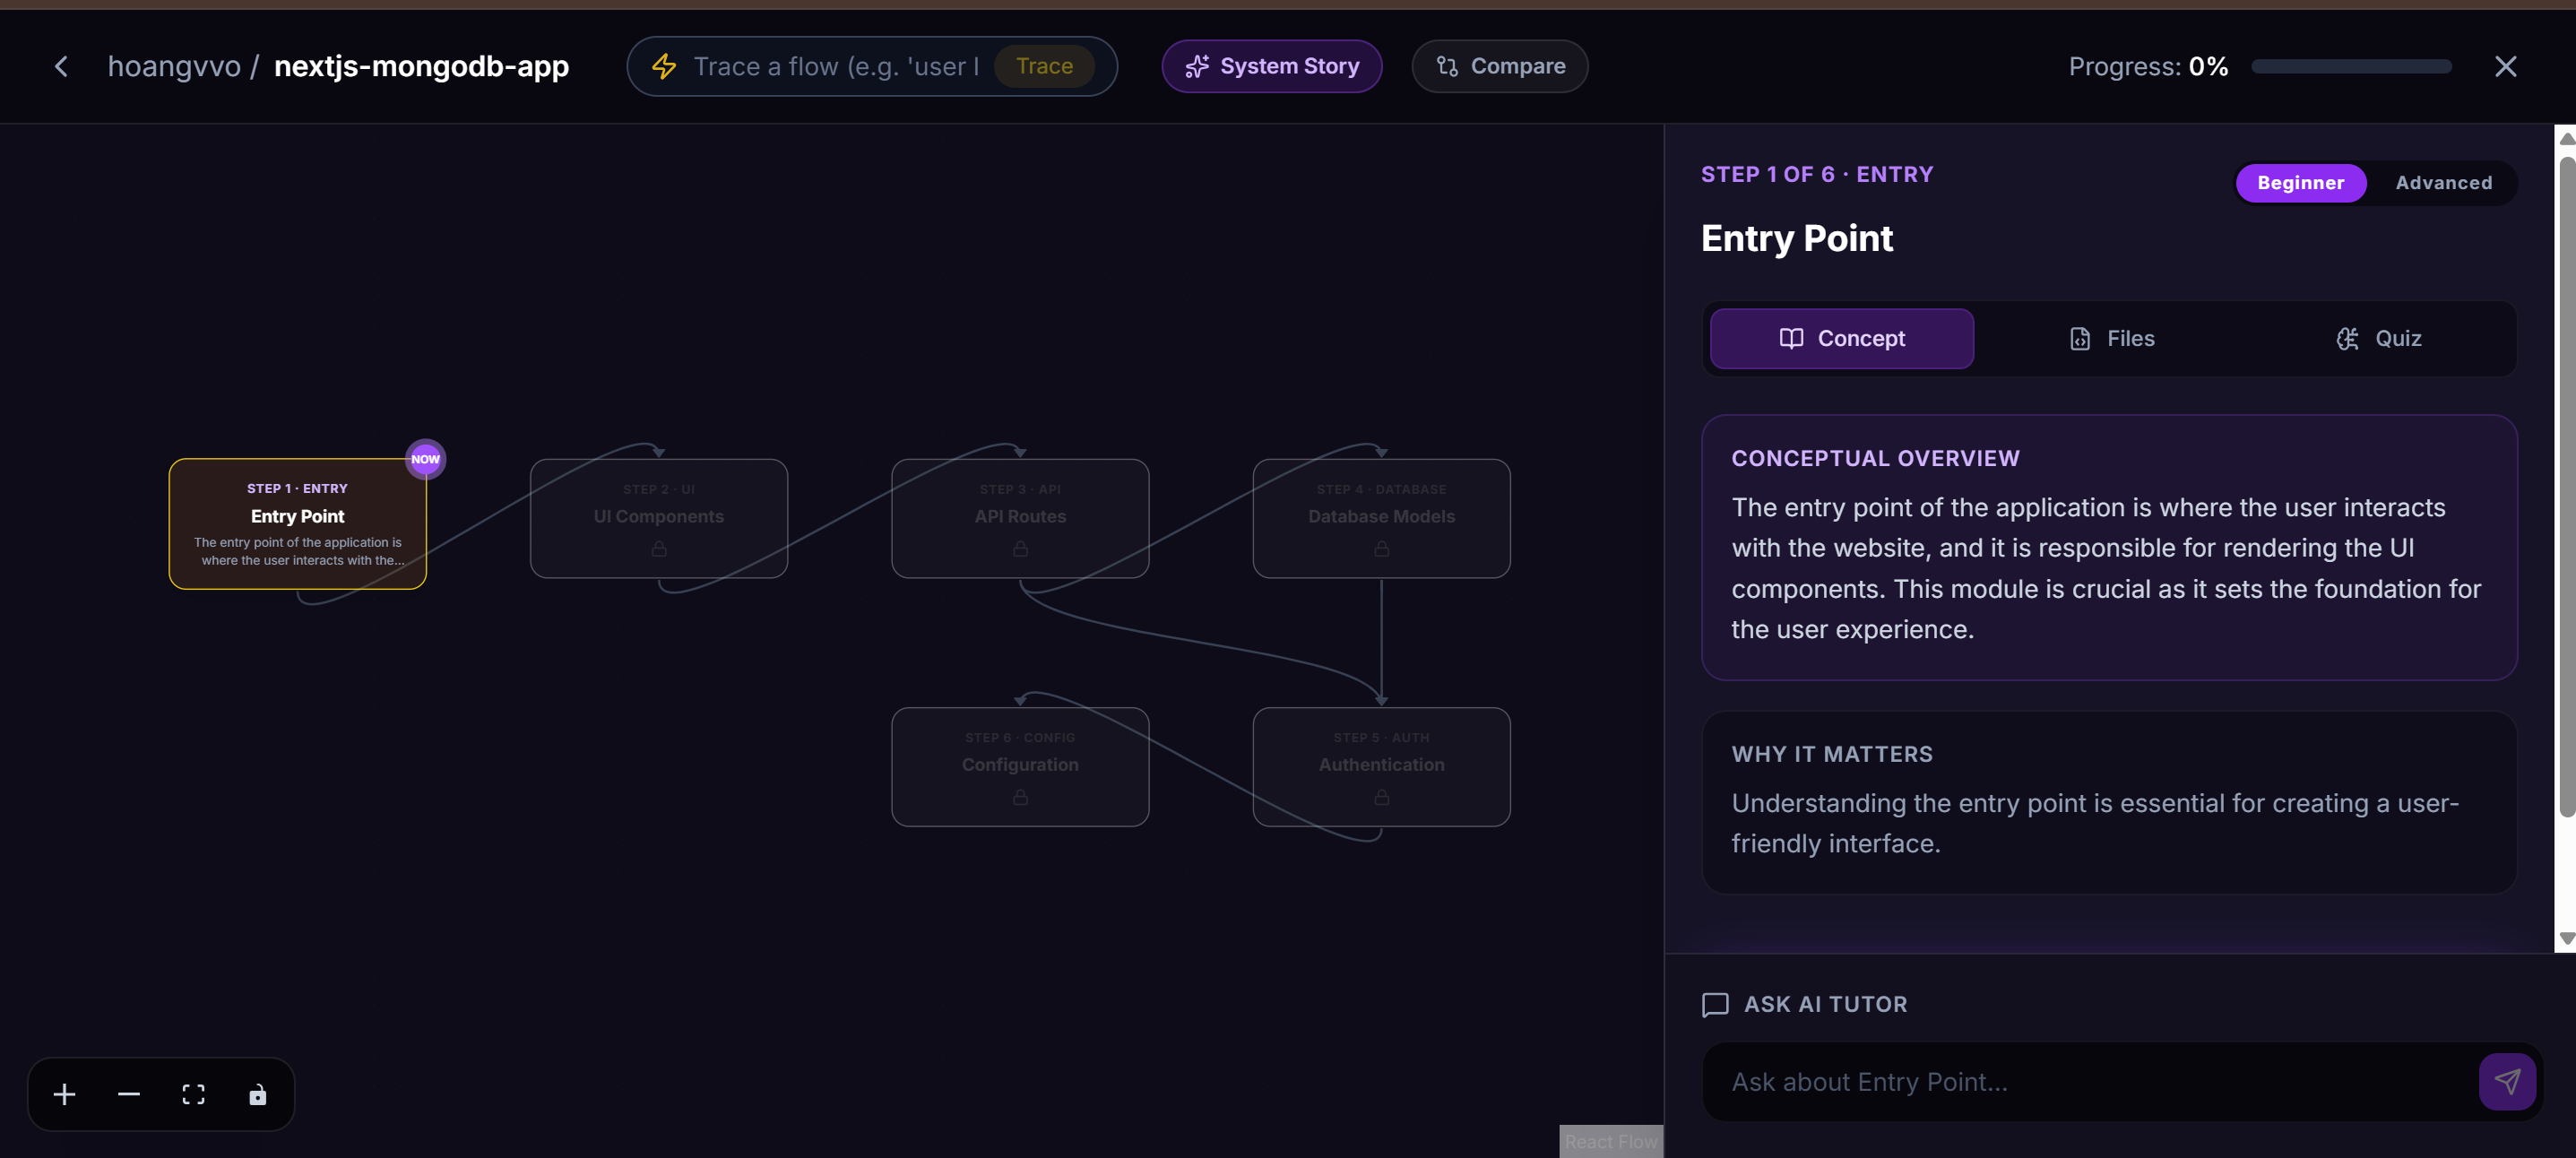Viewport: 2576px width, 1158px height.
Task: Fit the flow view to screen
Action: point(193,1094)
